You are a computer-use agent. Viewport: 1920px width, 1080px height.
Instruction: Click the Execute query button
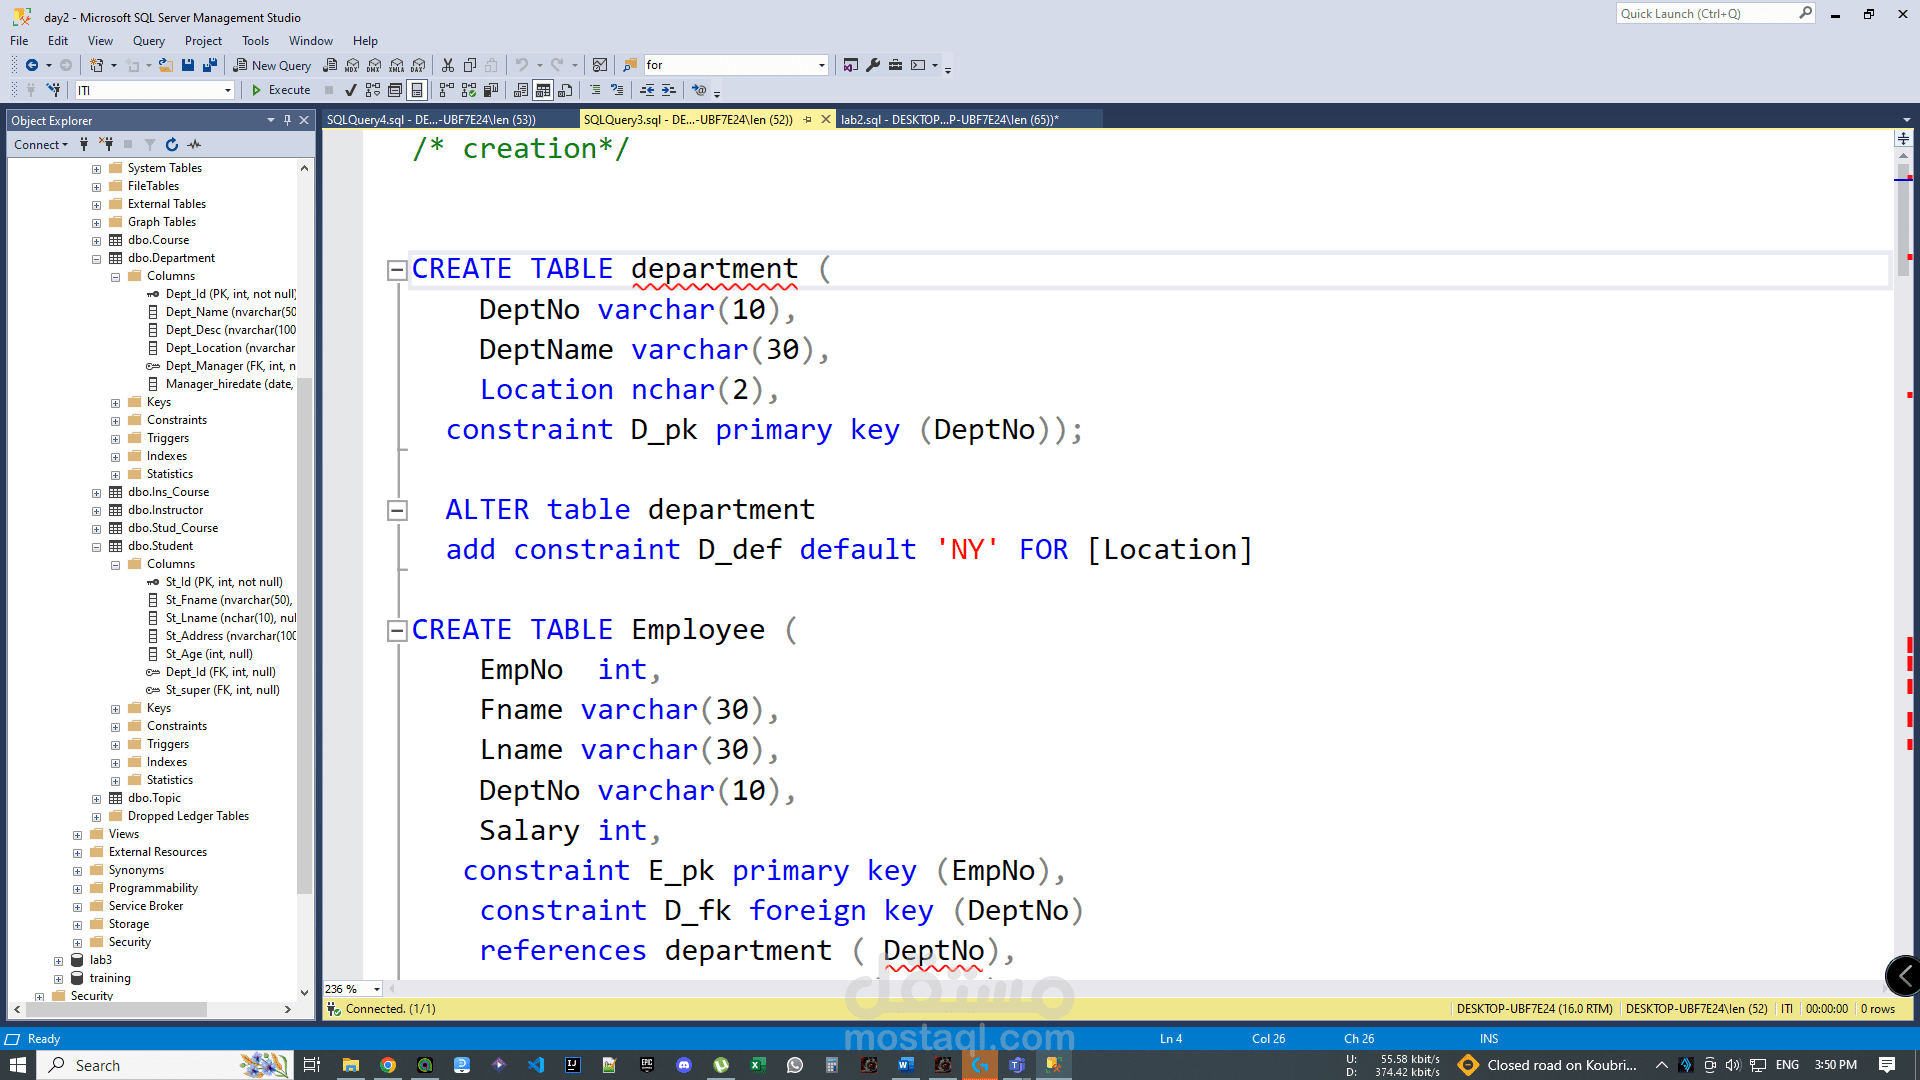281,90
